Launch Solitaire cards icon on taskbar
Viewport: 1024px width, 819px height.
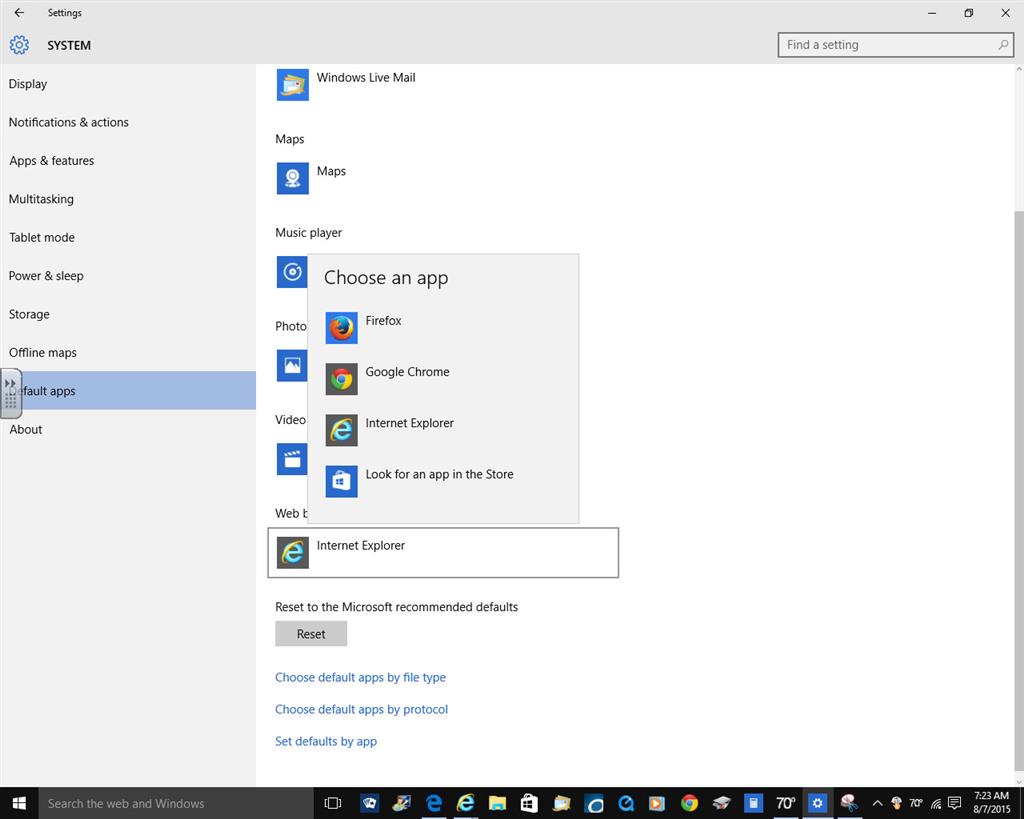coord(370,803)
